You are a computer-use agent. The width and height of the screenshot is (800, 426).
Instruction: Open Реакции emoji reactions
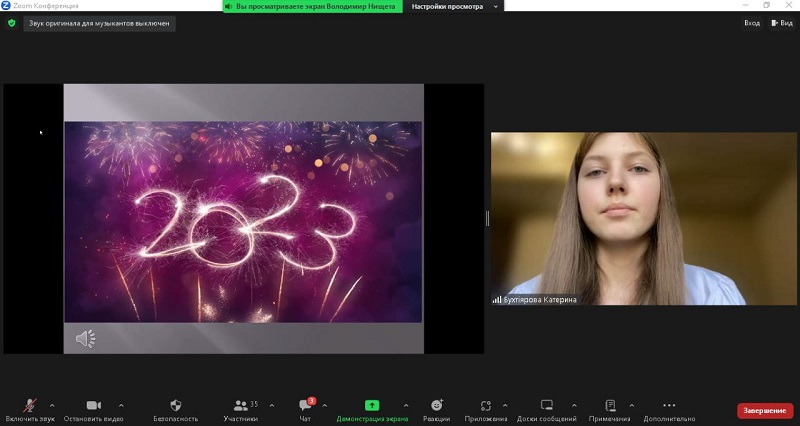point(437,410)
